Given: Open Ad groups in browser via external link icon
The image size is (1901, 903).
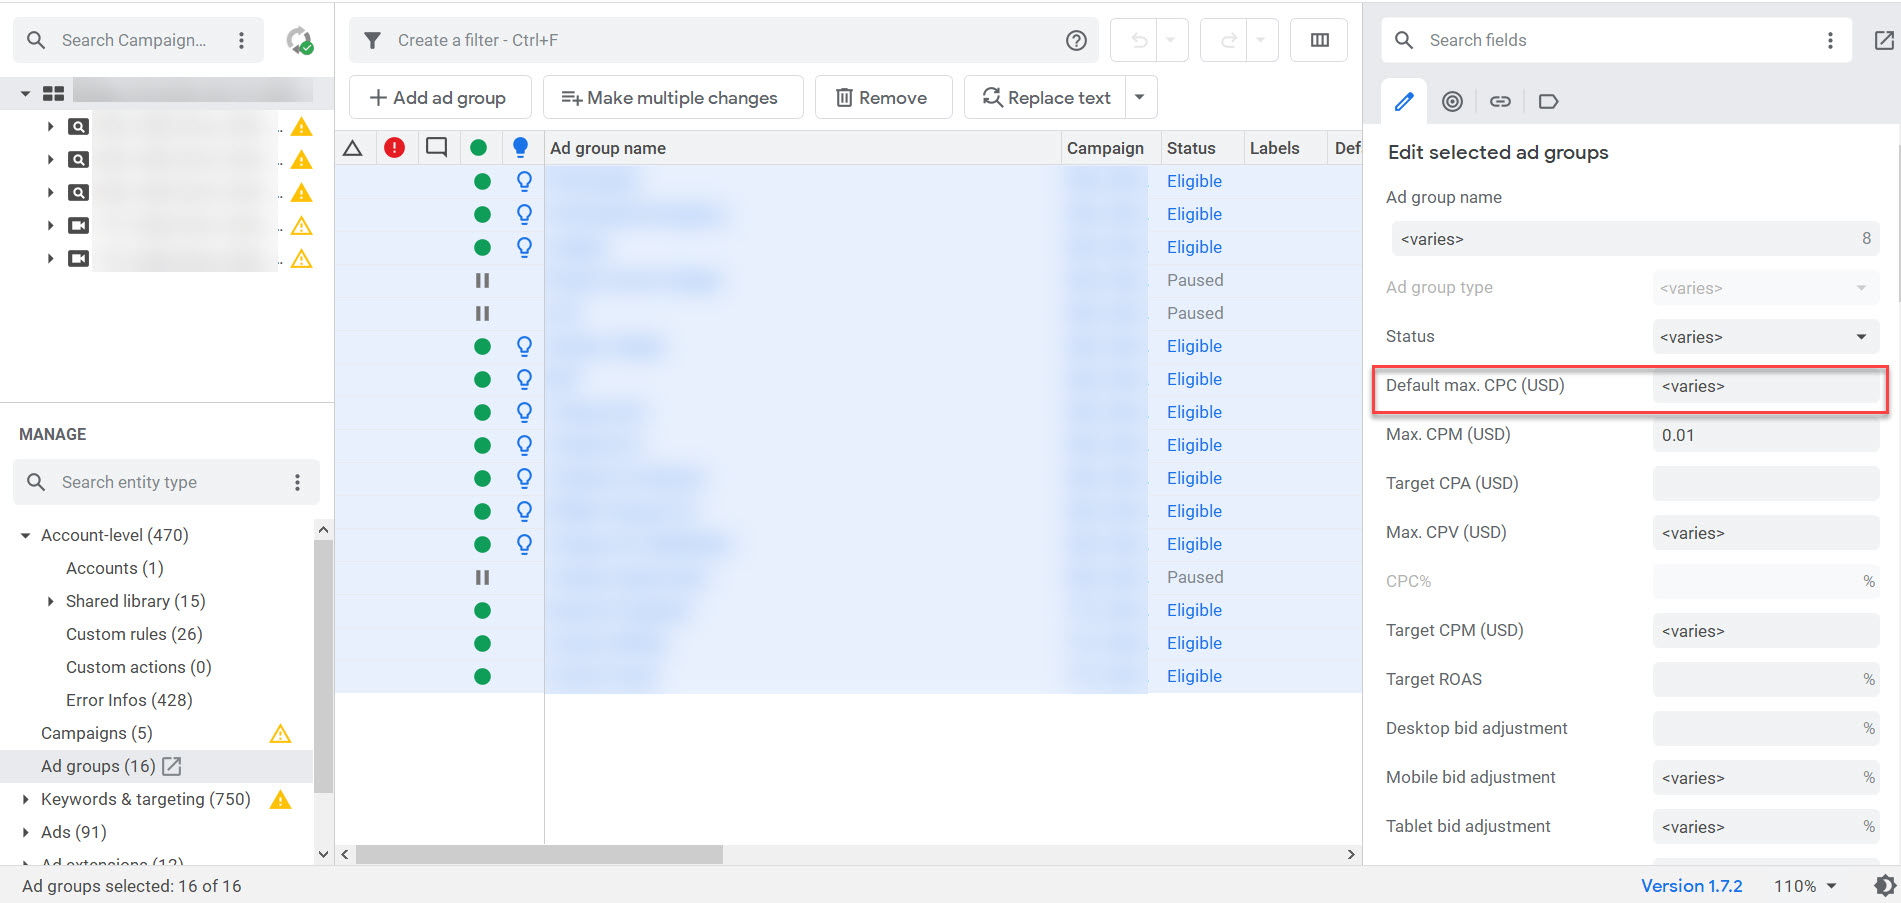Looking at the screenshot, I should pyautogui.click(x=171, y=766).
